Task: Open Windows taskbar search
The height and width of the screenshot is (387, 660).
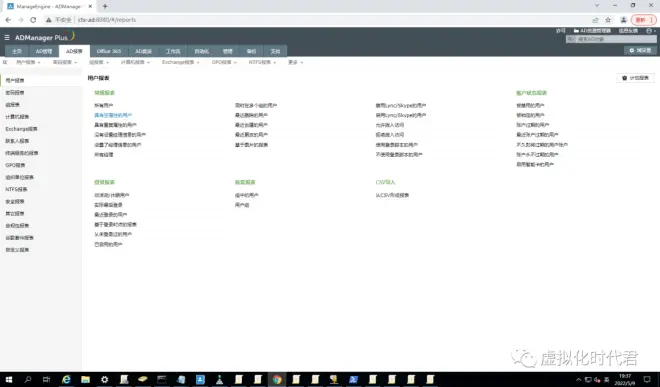Action: 28,379
